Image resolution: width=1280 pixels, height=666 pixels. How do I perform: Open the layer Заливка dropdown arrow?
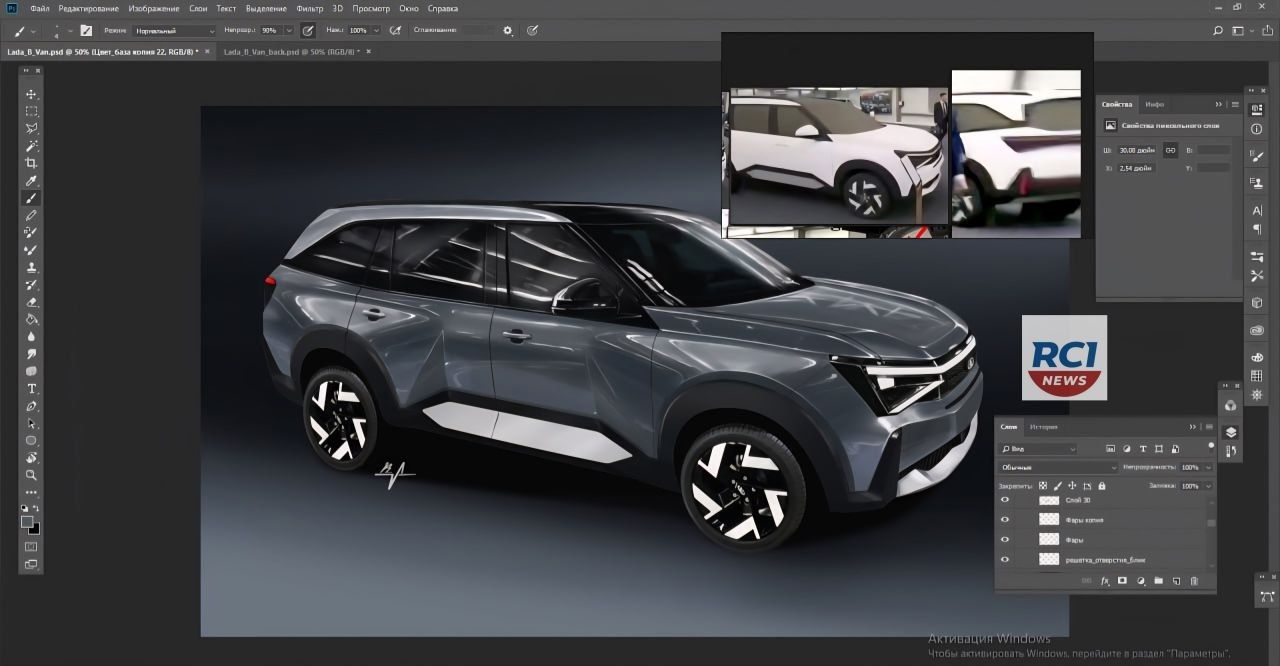pyautogui.click(x=1209, y=486)
